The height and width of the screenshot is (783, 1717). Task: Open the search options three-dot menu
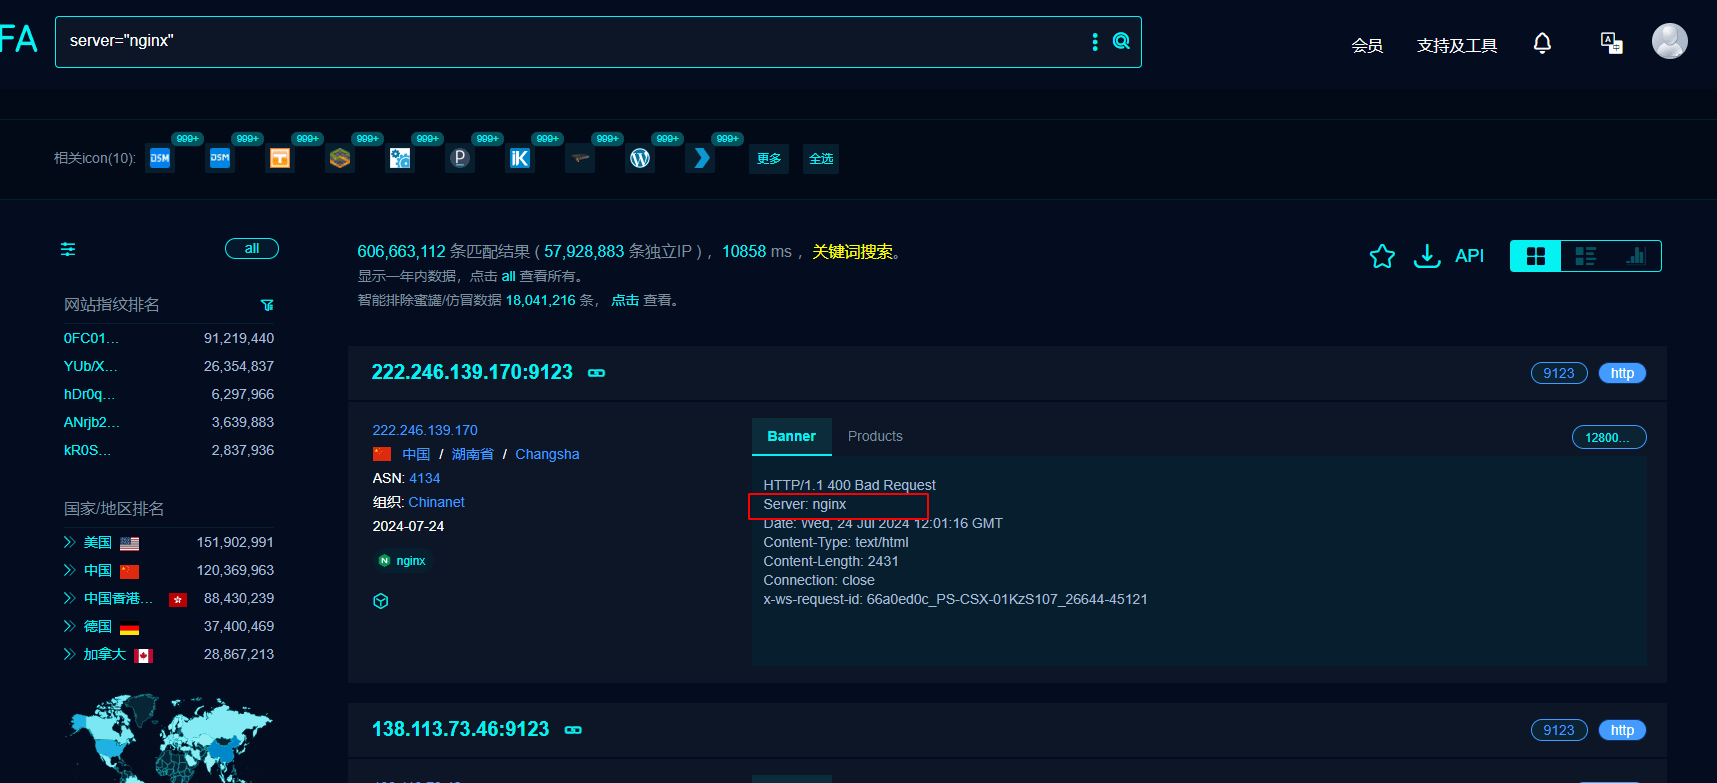1095,41
